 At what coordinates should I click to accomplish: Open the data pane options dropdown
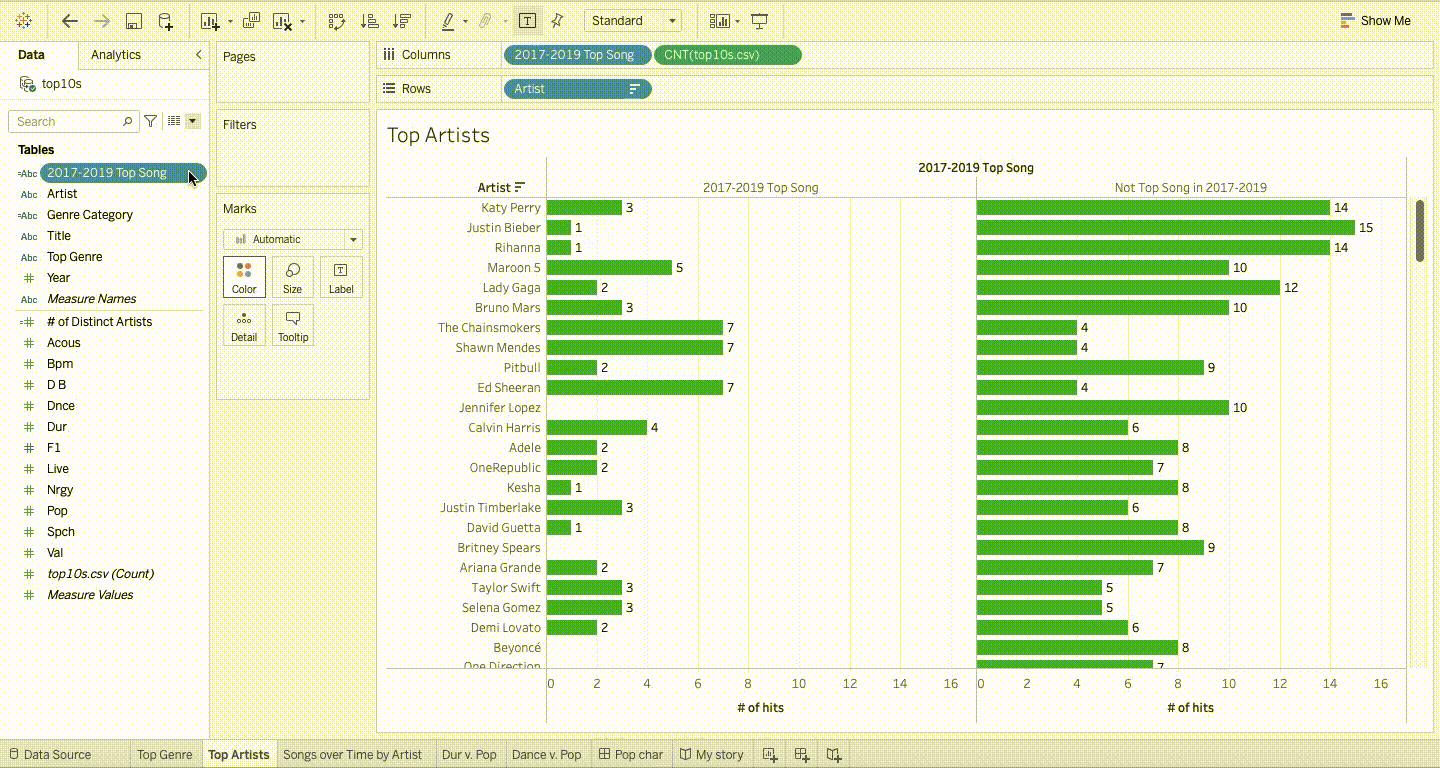193,121
